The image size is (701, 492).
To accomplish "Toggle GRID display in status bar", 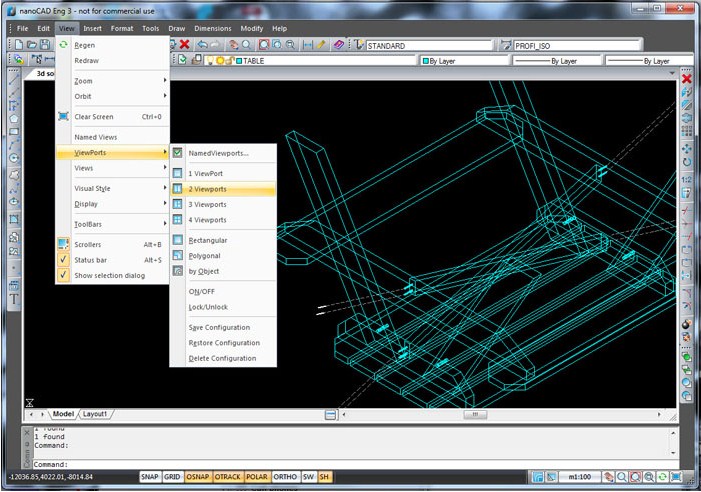I will [172, 477].
